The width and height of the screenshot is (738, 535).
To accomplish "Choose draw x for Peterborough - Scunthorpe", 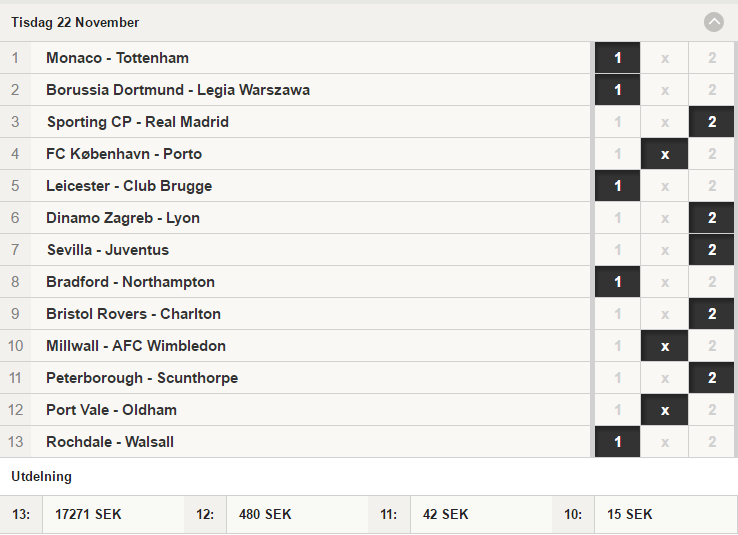I will pos(665,378).
